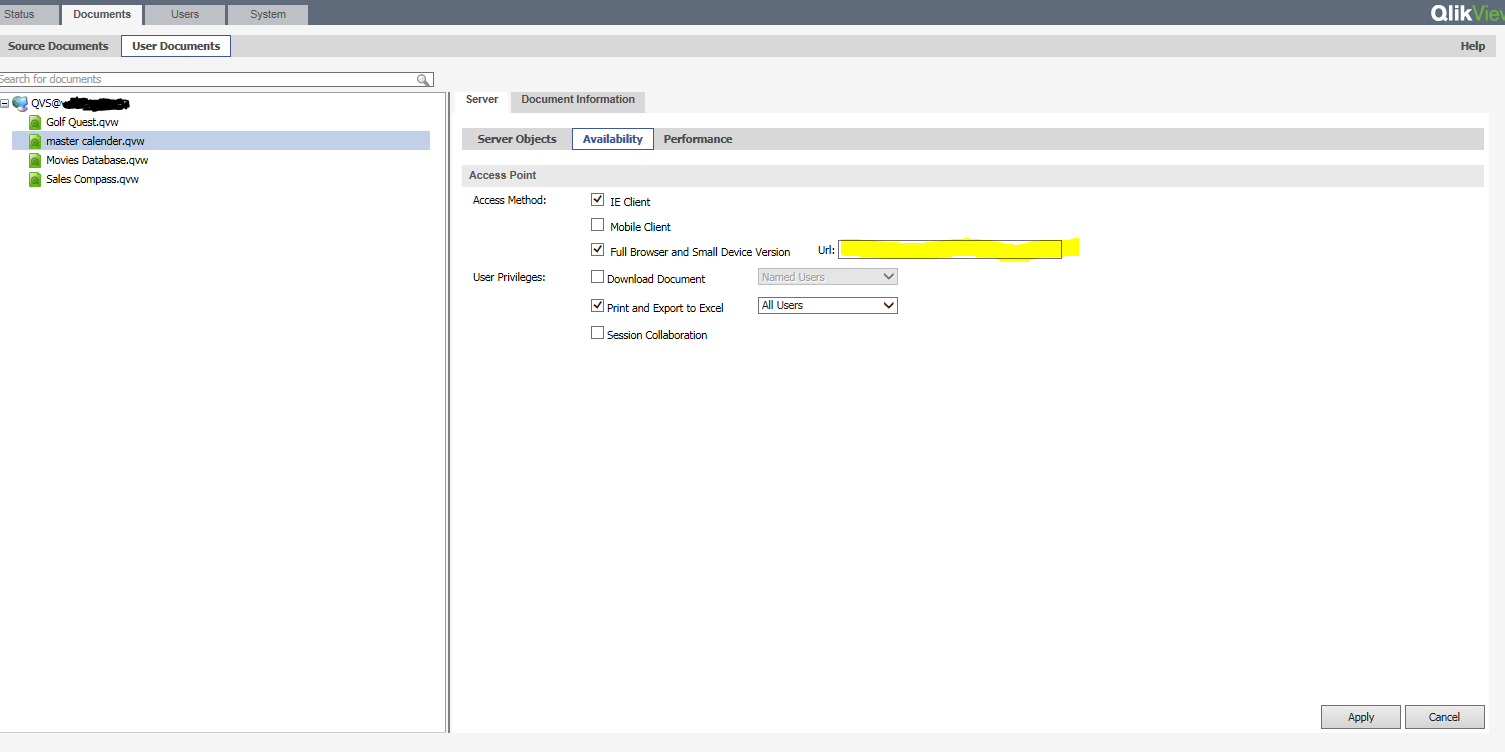Select the Availability tab
The width and height of the screenshot is (1505, 752).
tap(613, 139)
